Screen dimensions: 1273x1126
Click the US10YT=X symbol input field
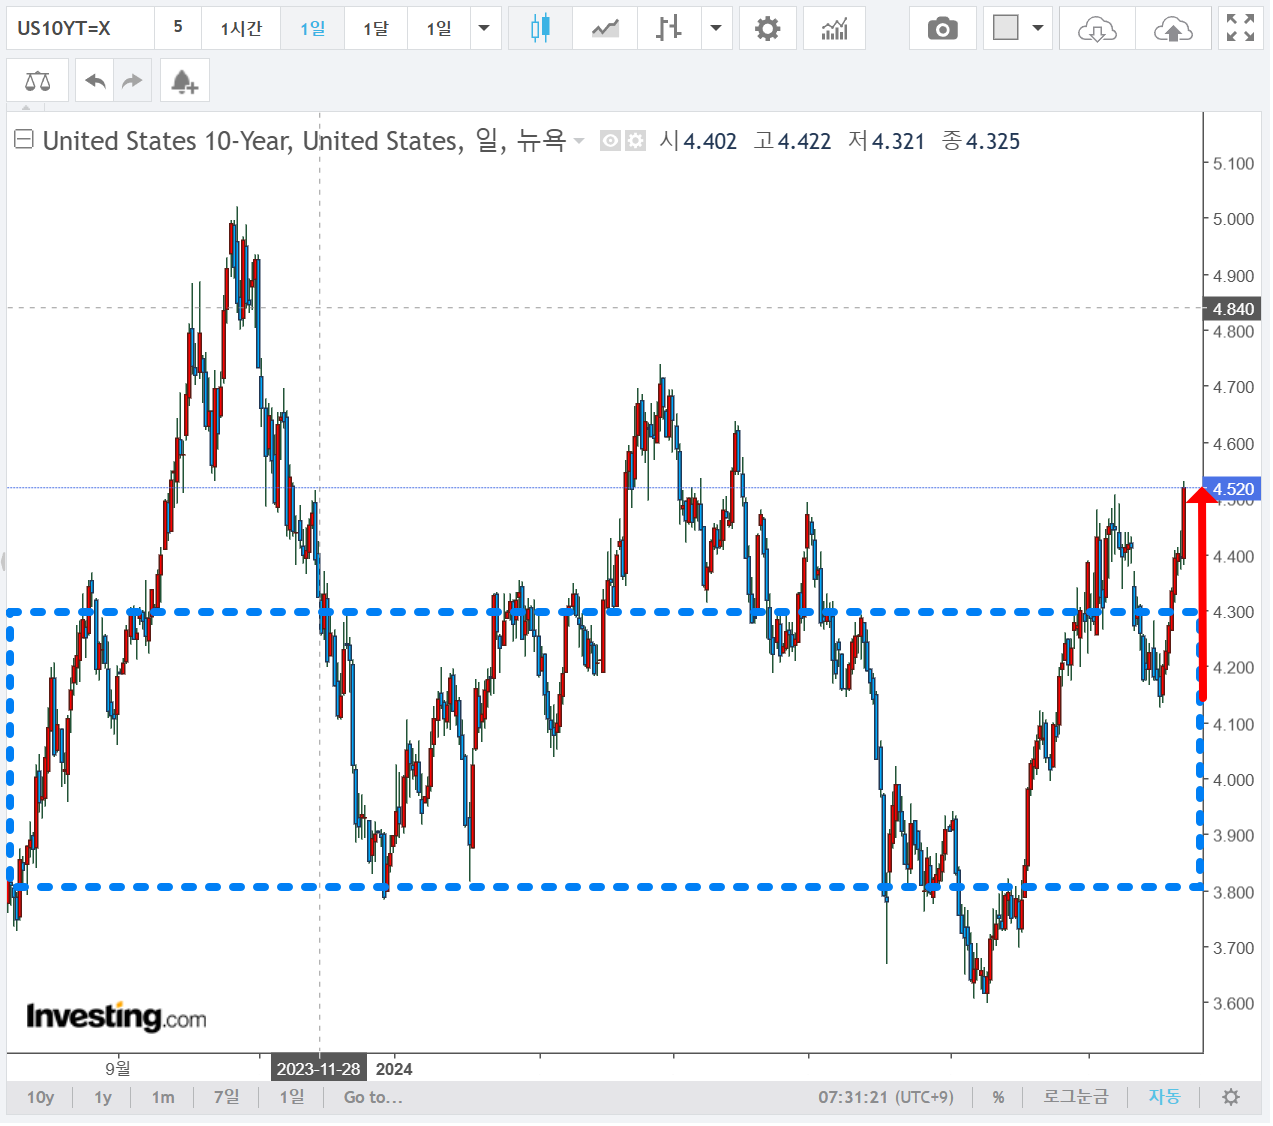80,29
